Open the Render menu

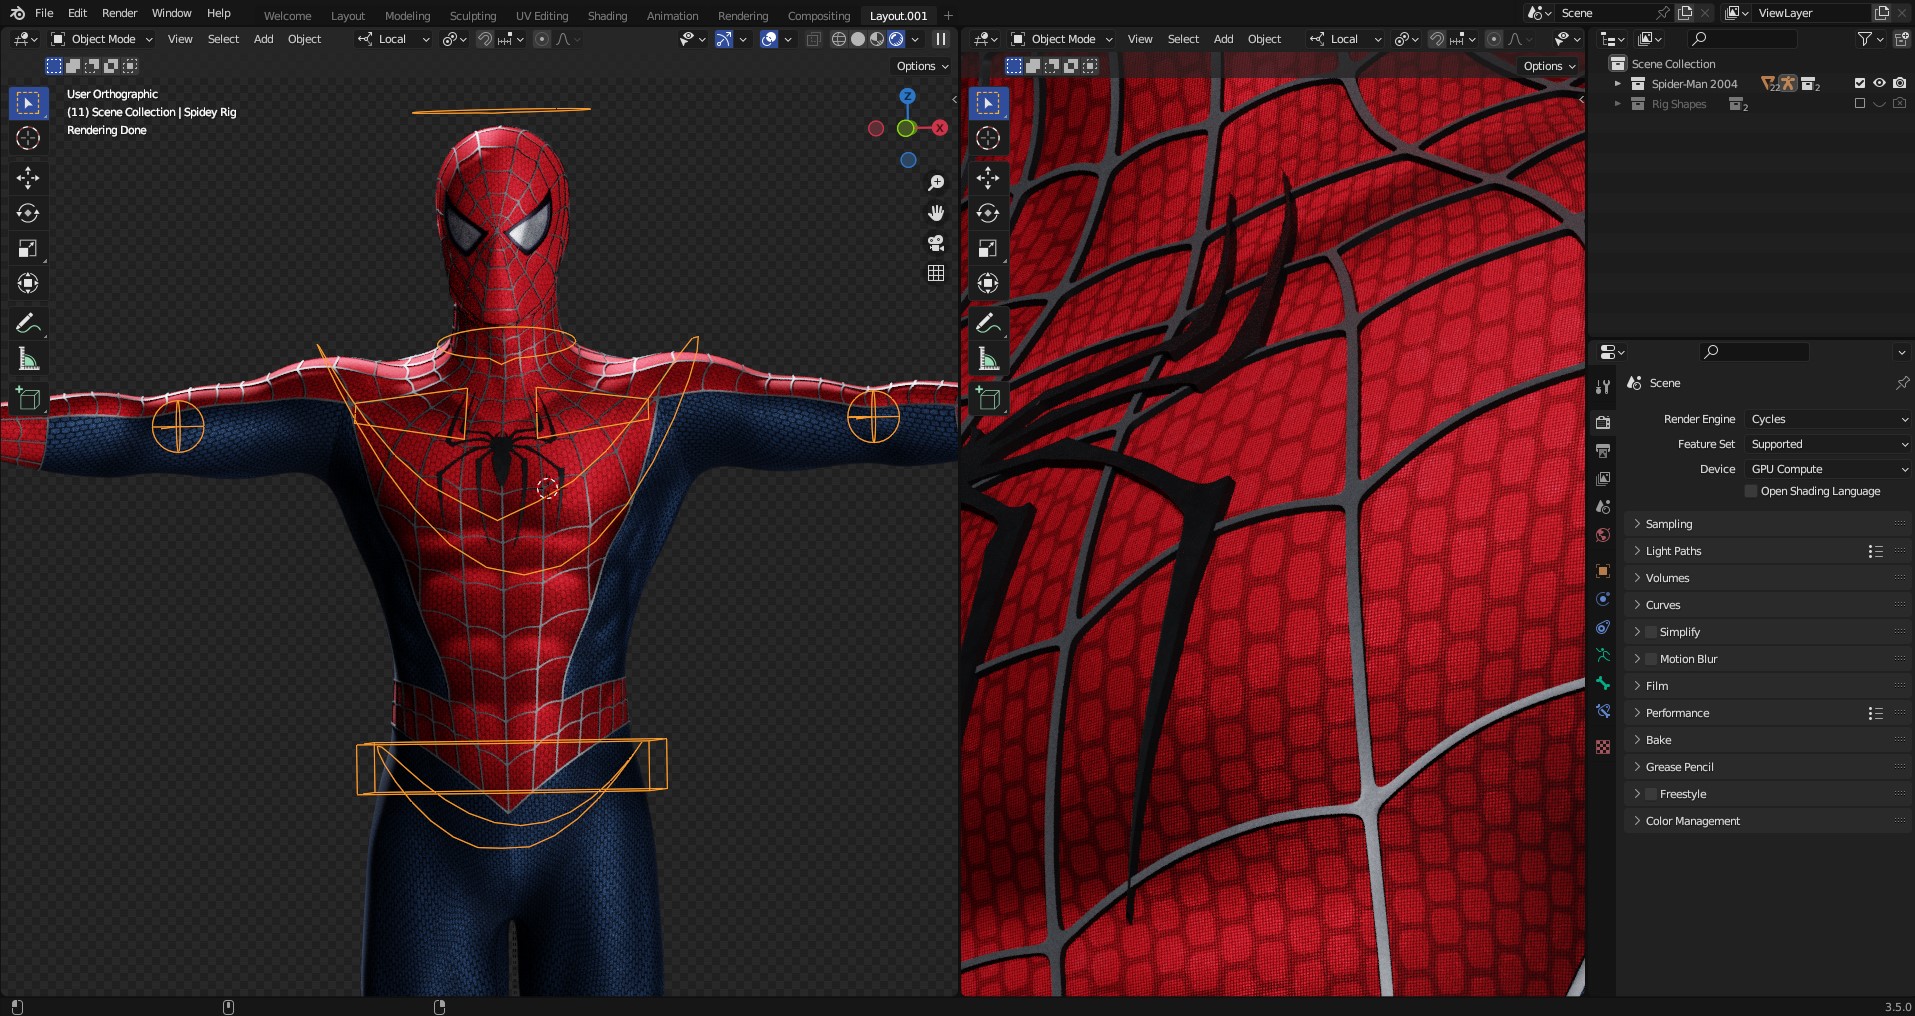click(119, 13)
